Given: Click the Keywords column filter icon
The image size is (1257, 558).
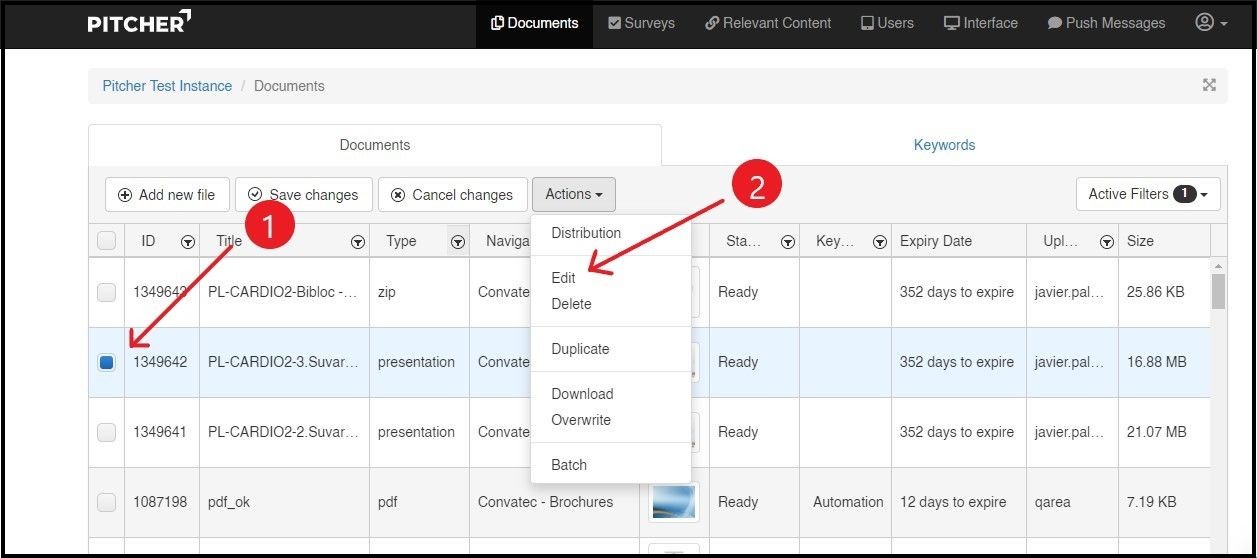Looking at the screenshot, I should click(879, 242).
